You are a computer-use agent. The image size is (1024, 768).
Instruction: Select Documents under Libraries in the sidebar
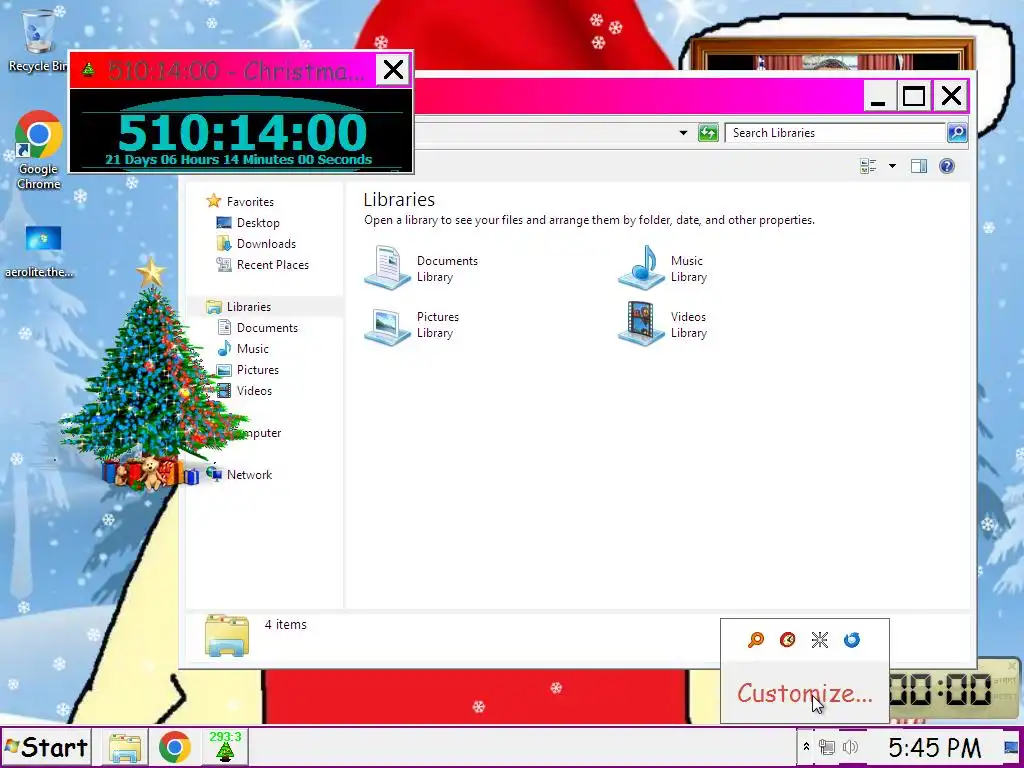267,328
